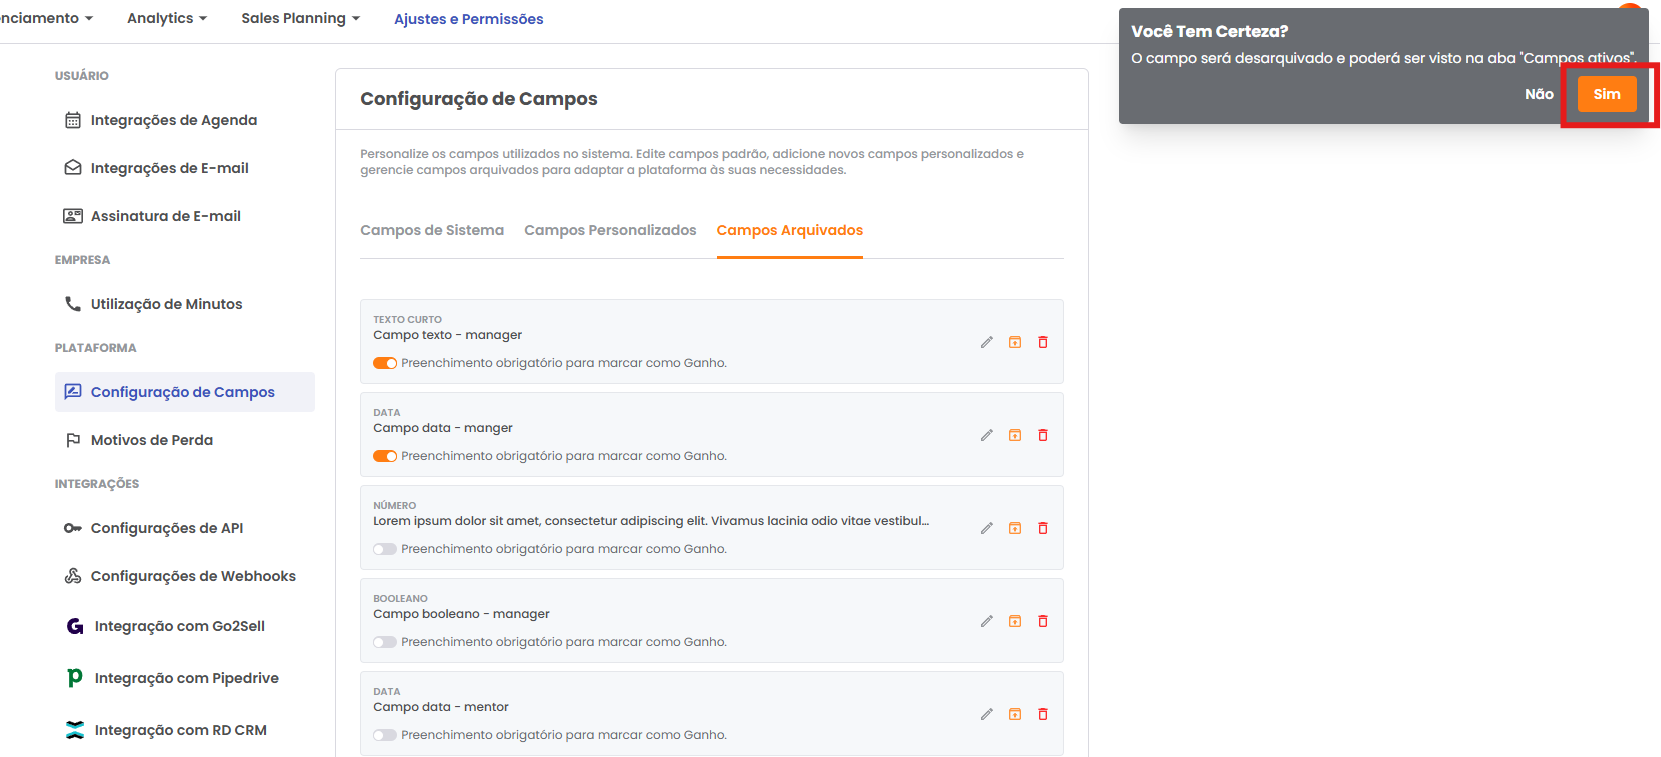
Task: Click the trash icon for the Lorem ipsum field
Action: tap(1043, 528)
